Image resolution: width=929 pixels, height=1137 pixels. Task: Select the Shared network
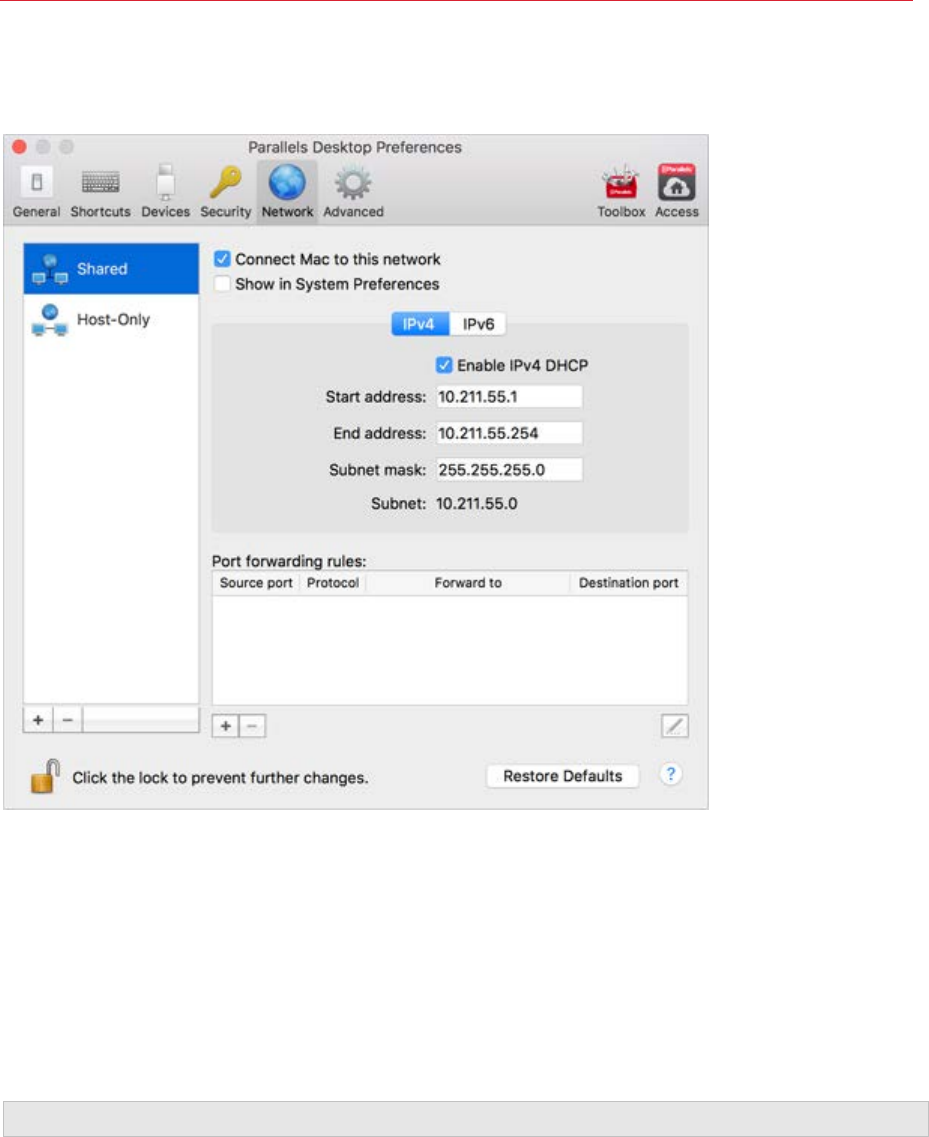click(x=111, y=269)
